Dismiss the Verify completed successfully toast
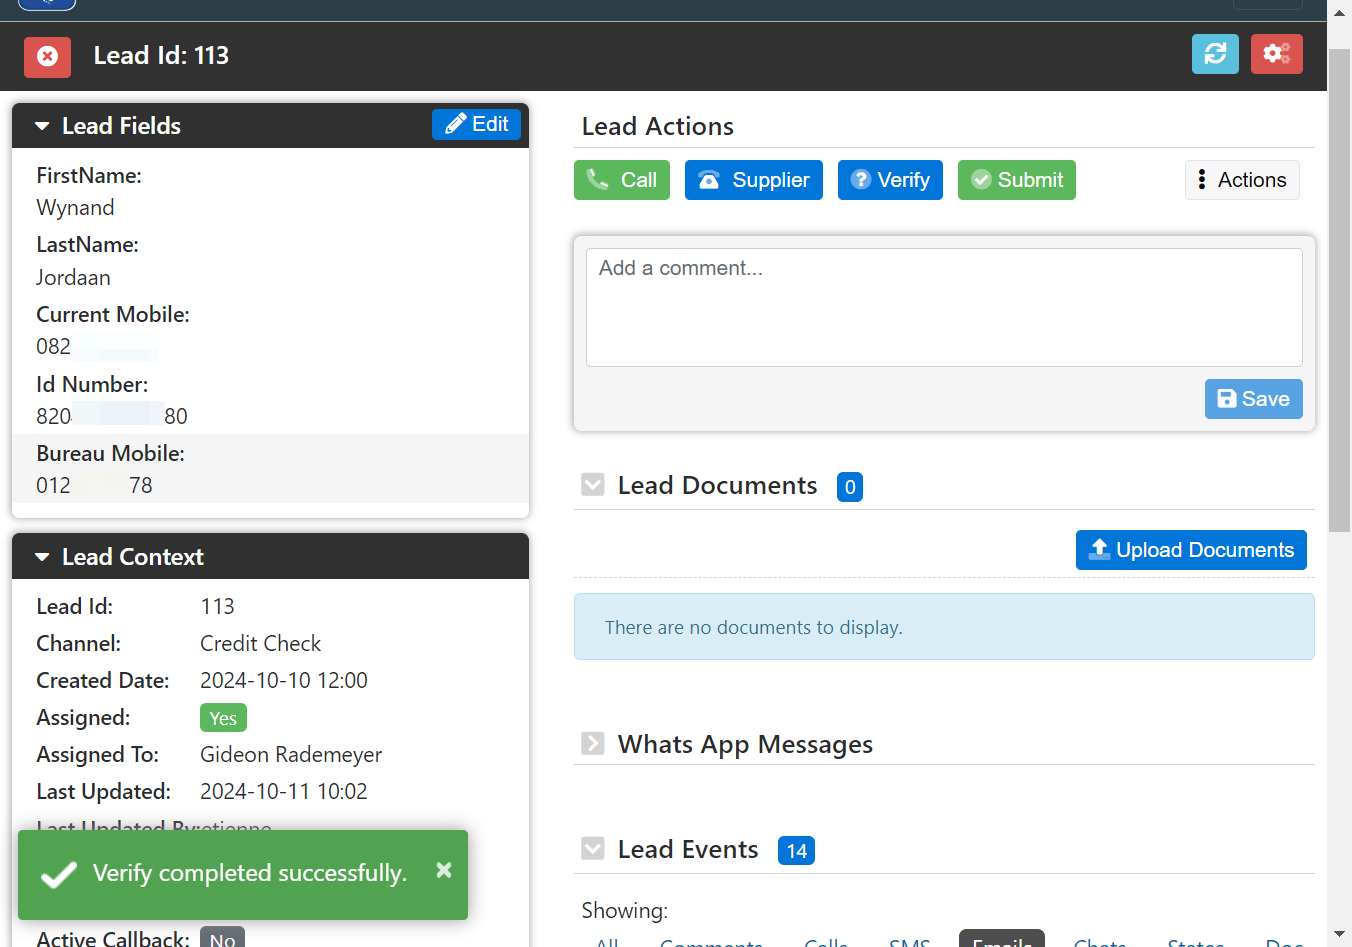The image size is (1352, 947). pyautogui.click(x=444, y=870)
